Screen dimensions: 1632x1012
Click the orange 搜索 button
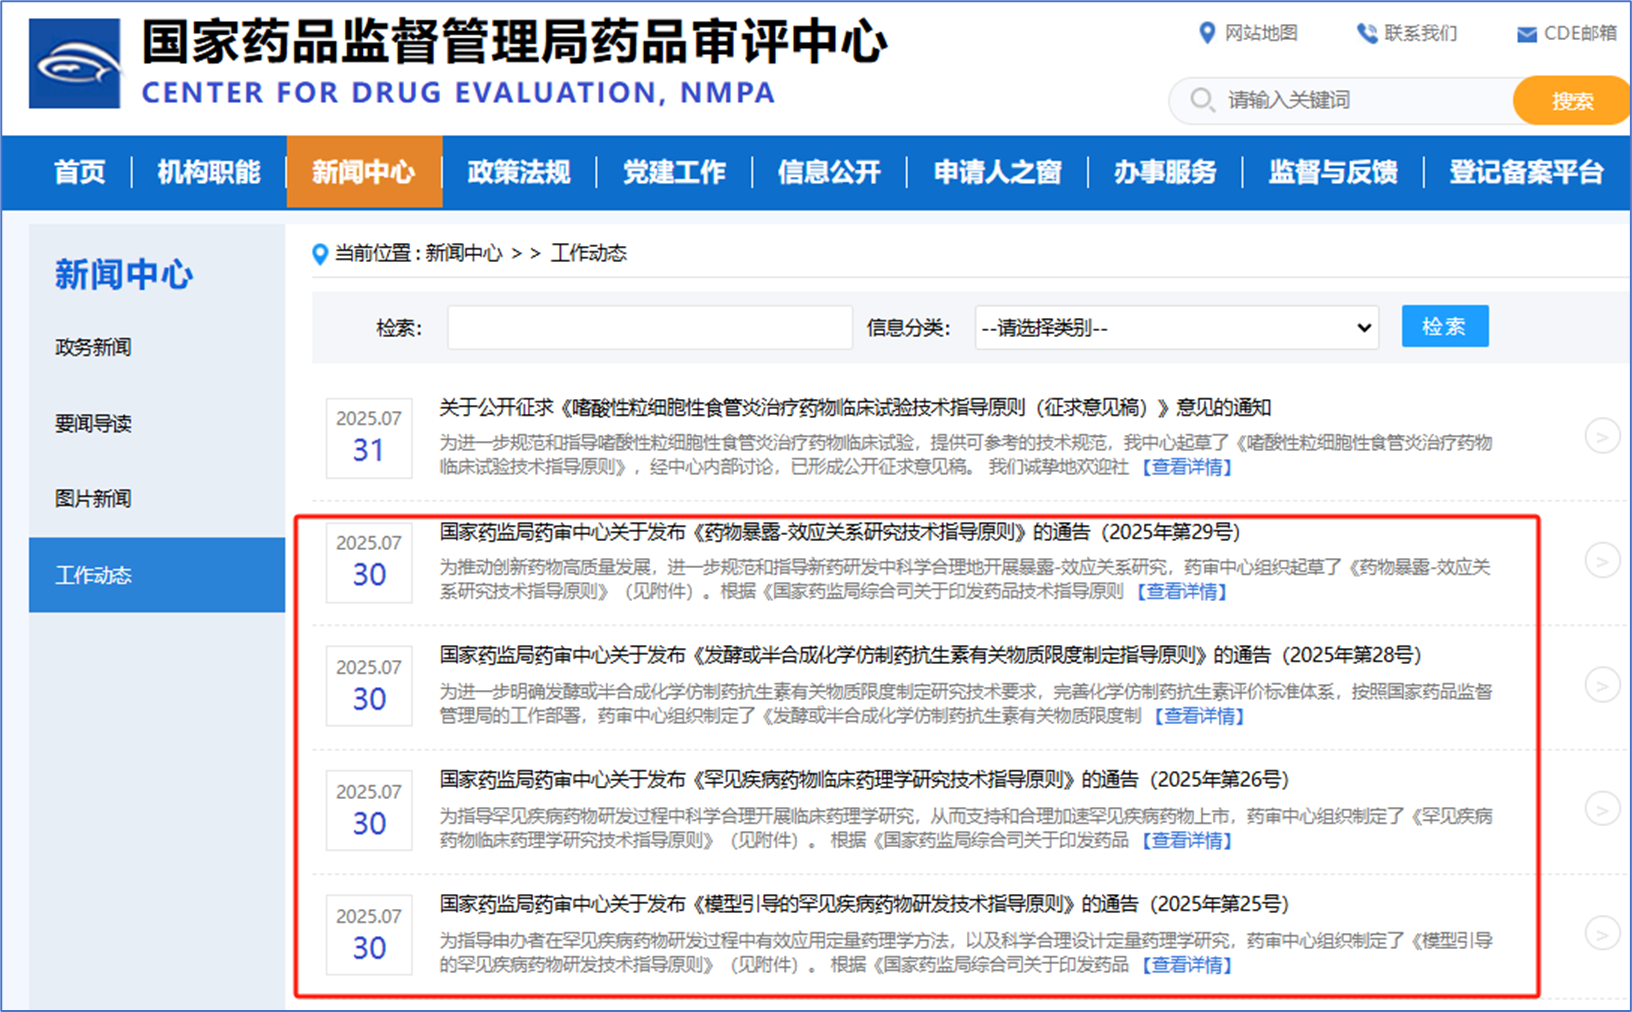1572,101
